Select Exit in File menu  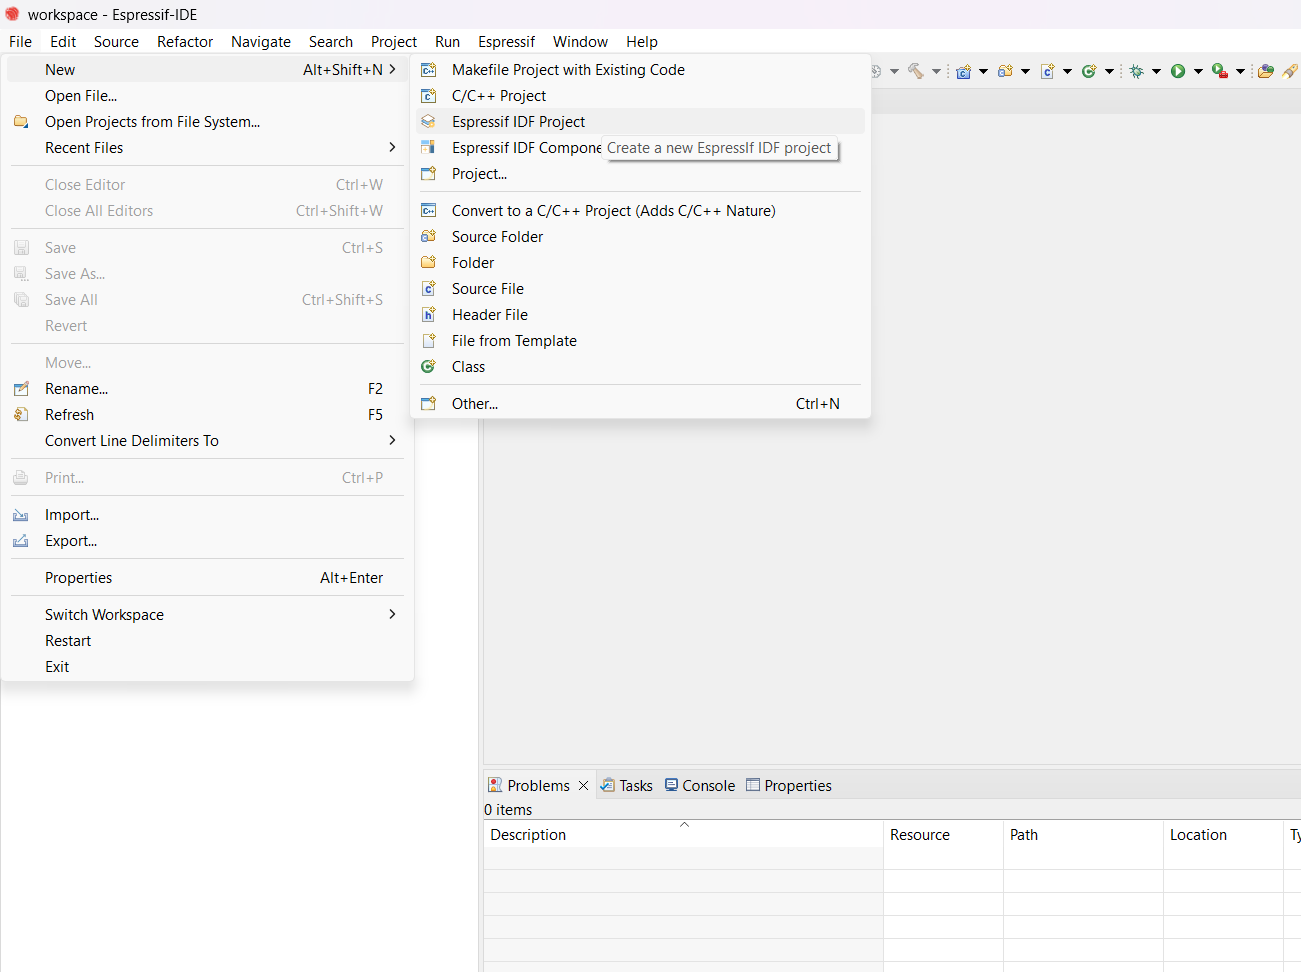[x=207, y=667]
